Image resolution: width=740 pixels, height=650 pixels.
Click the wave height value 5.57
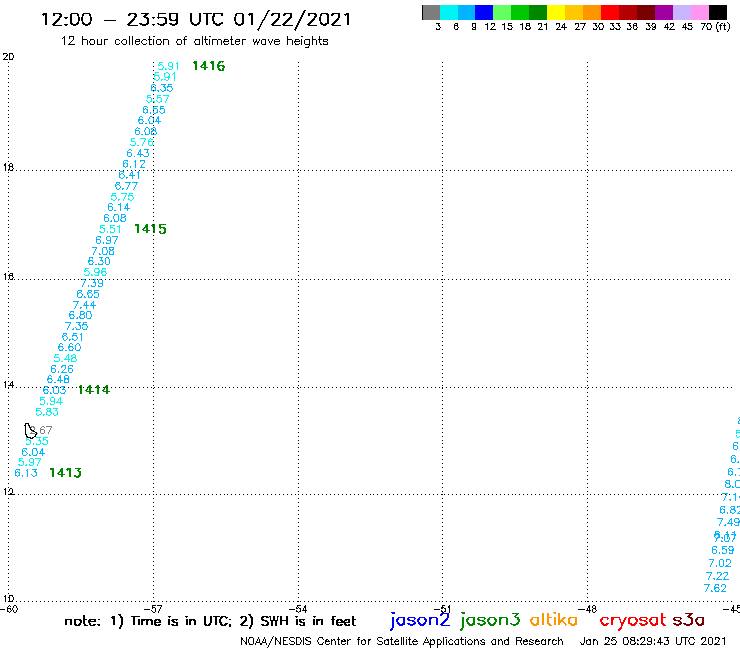click(158, 99)
